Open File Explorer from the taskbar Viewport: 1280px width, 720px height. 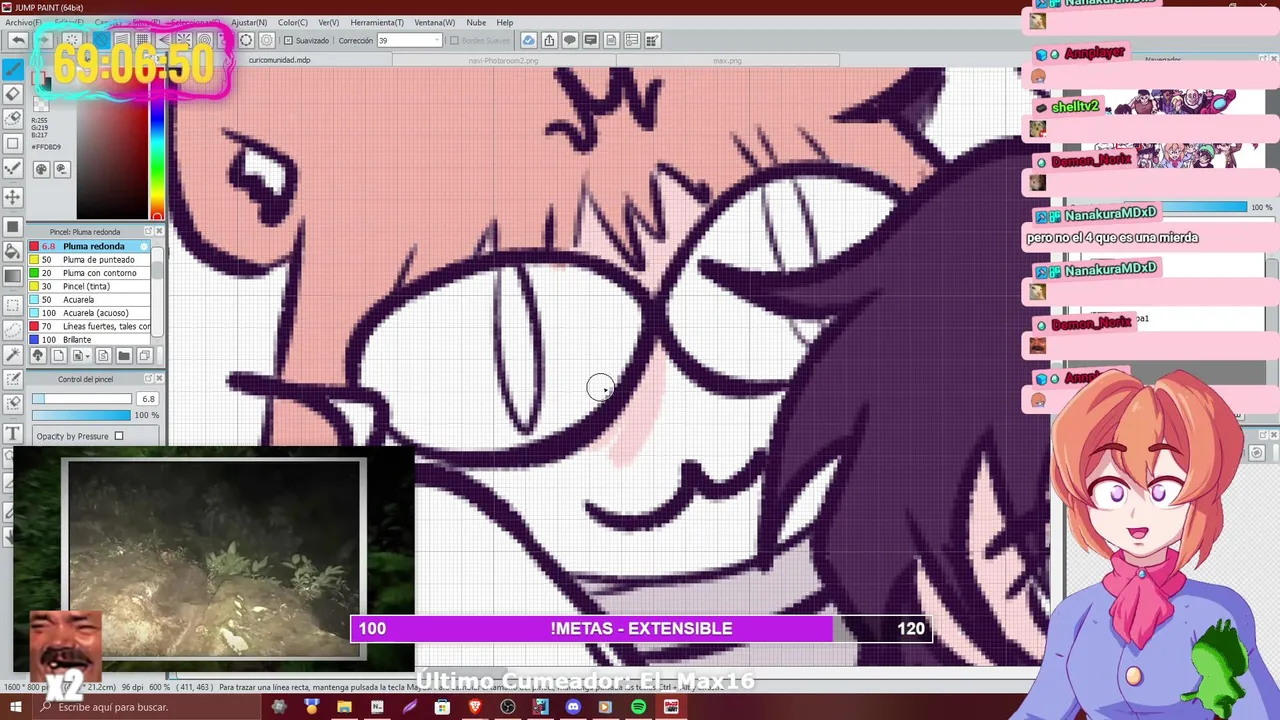point(344,707)
